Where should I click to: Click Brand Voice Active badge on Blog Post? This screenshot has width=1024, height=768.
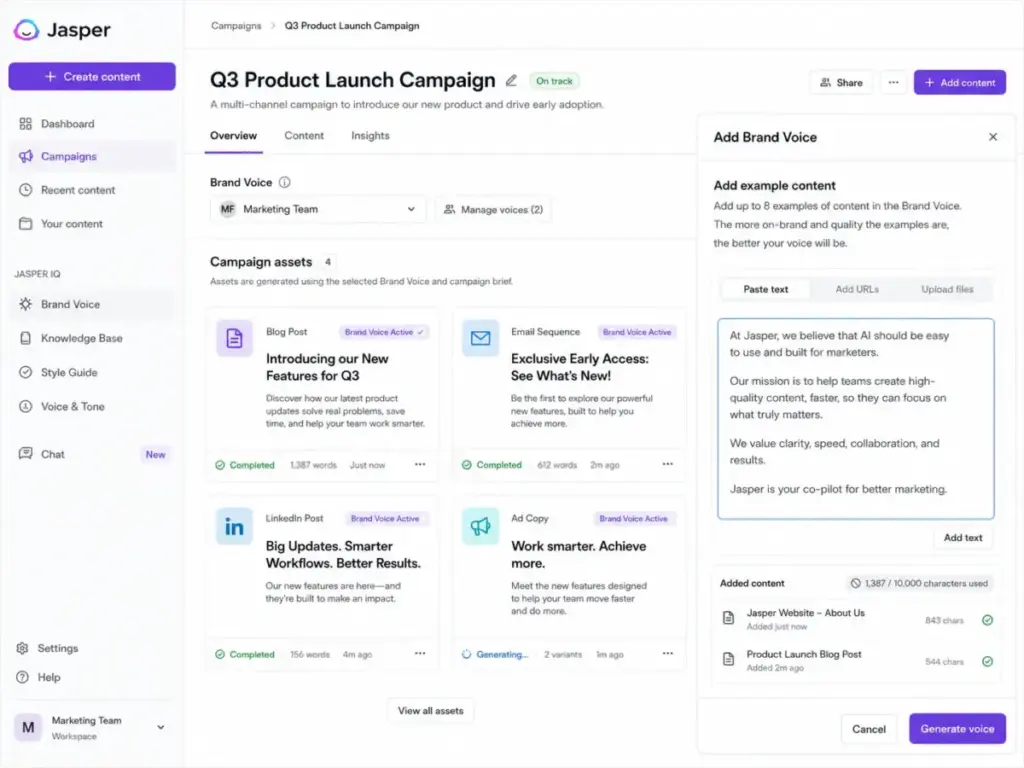point(384,332)
